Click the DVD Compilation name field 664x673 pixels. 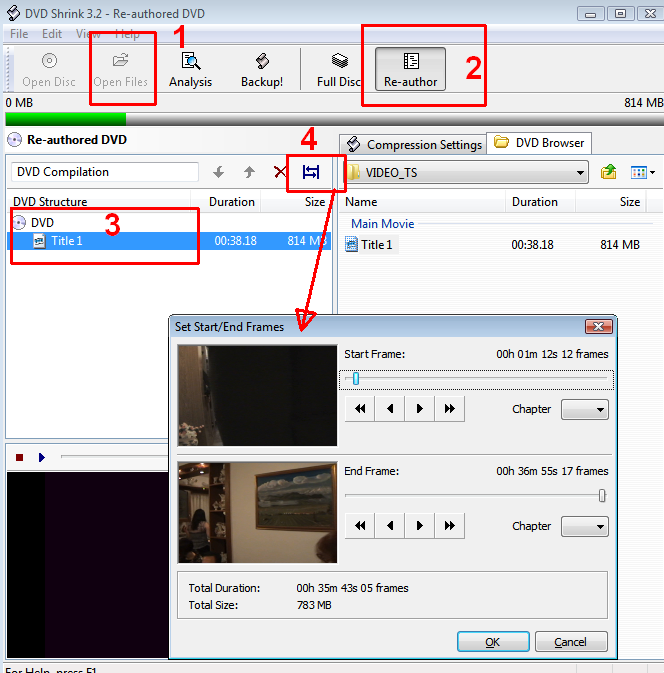pyautogui.click(x=105, y=172)
